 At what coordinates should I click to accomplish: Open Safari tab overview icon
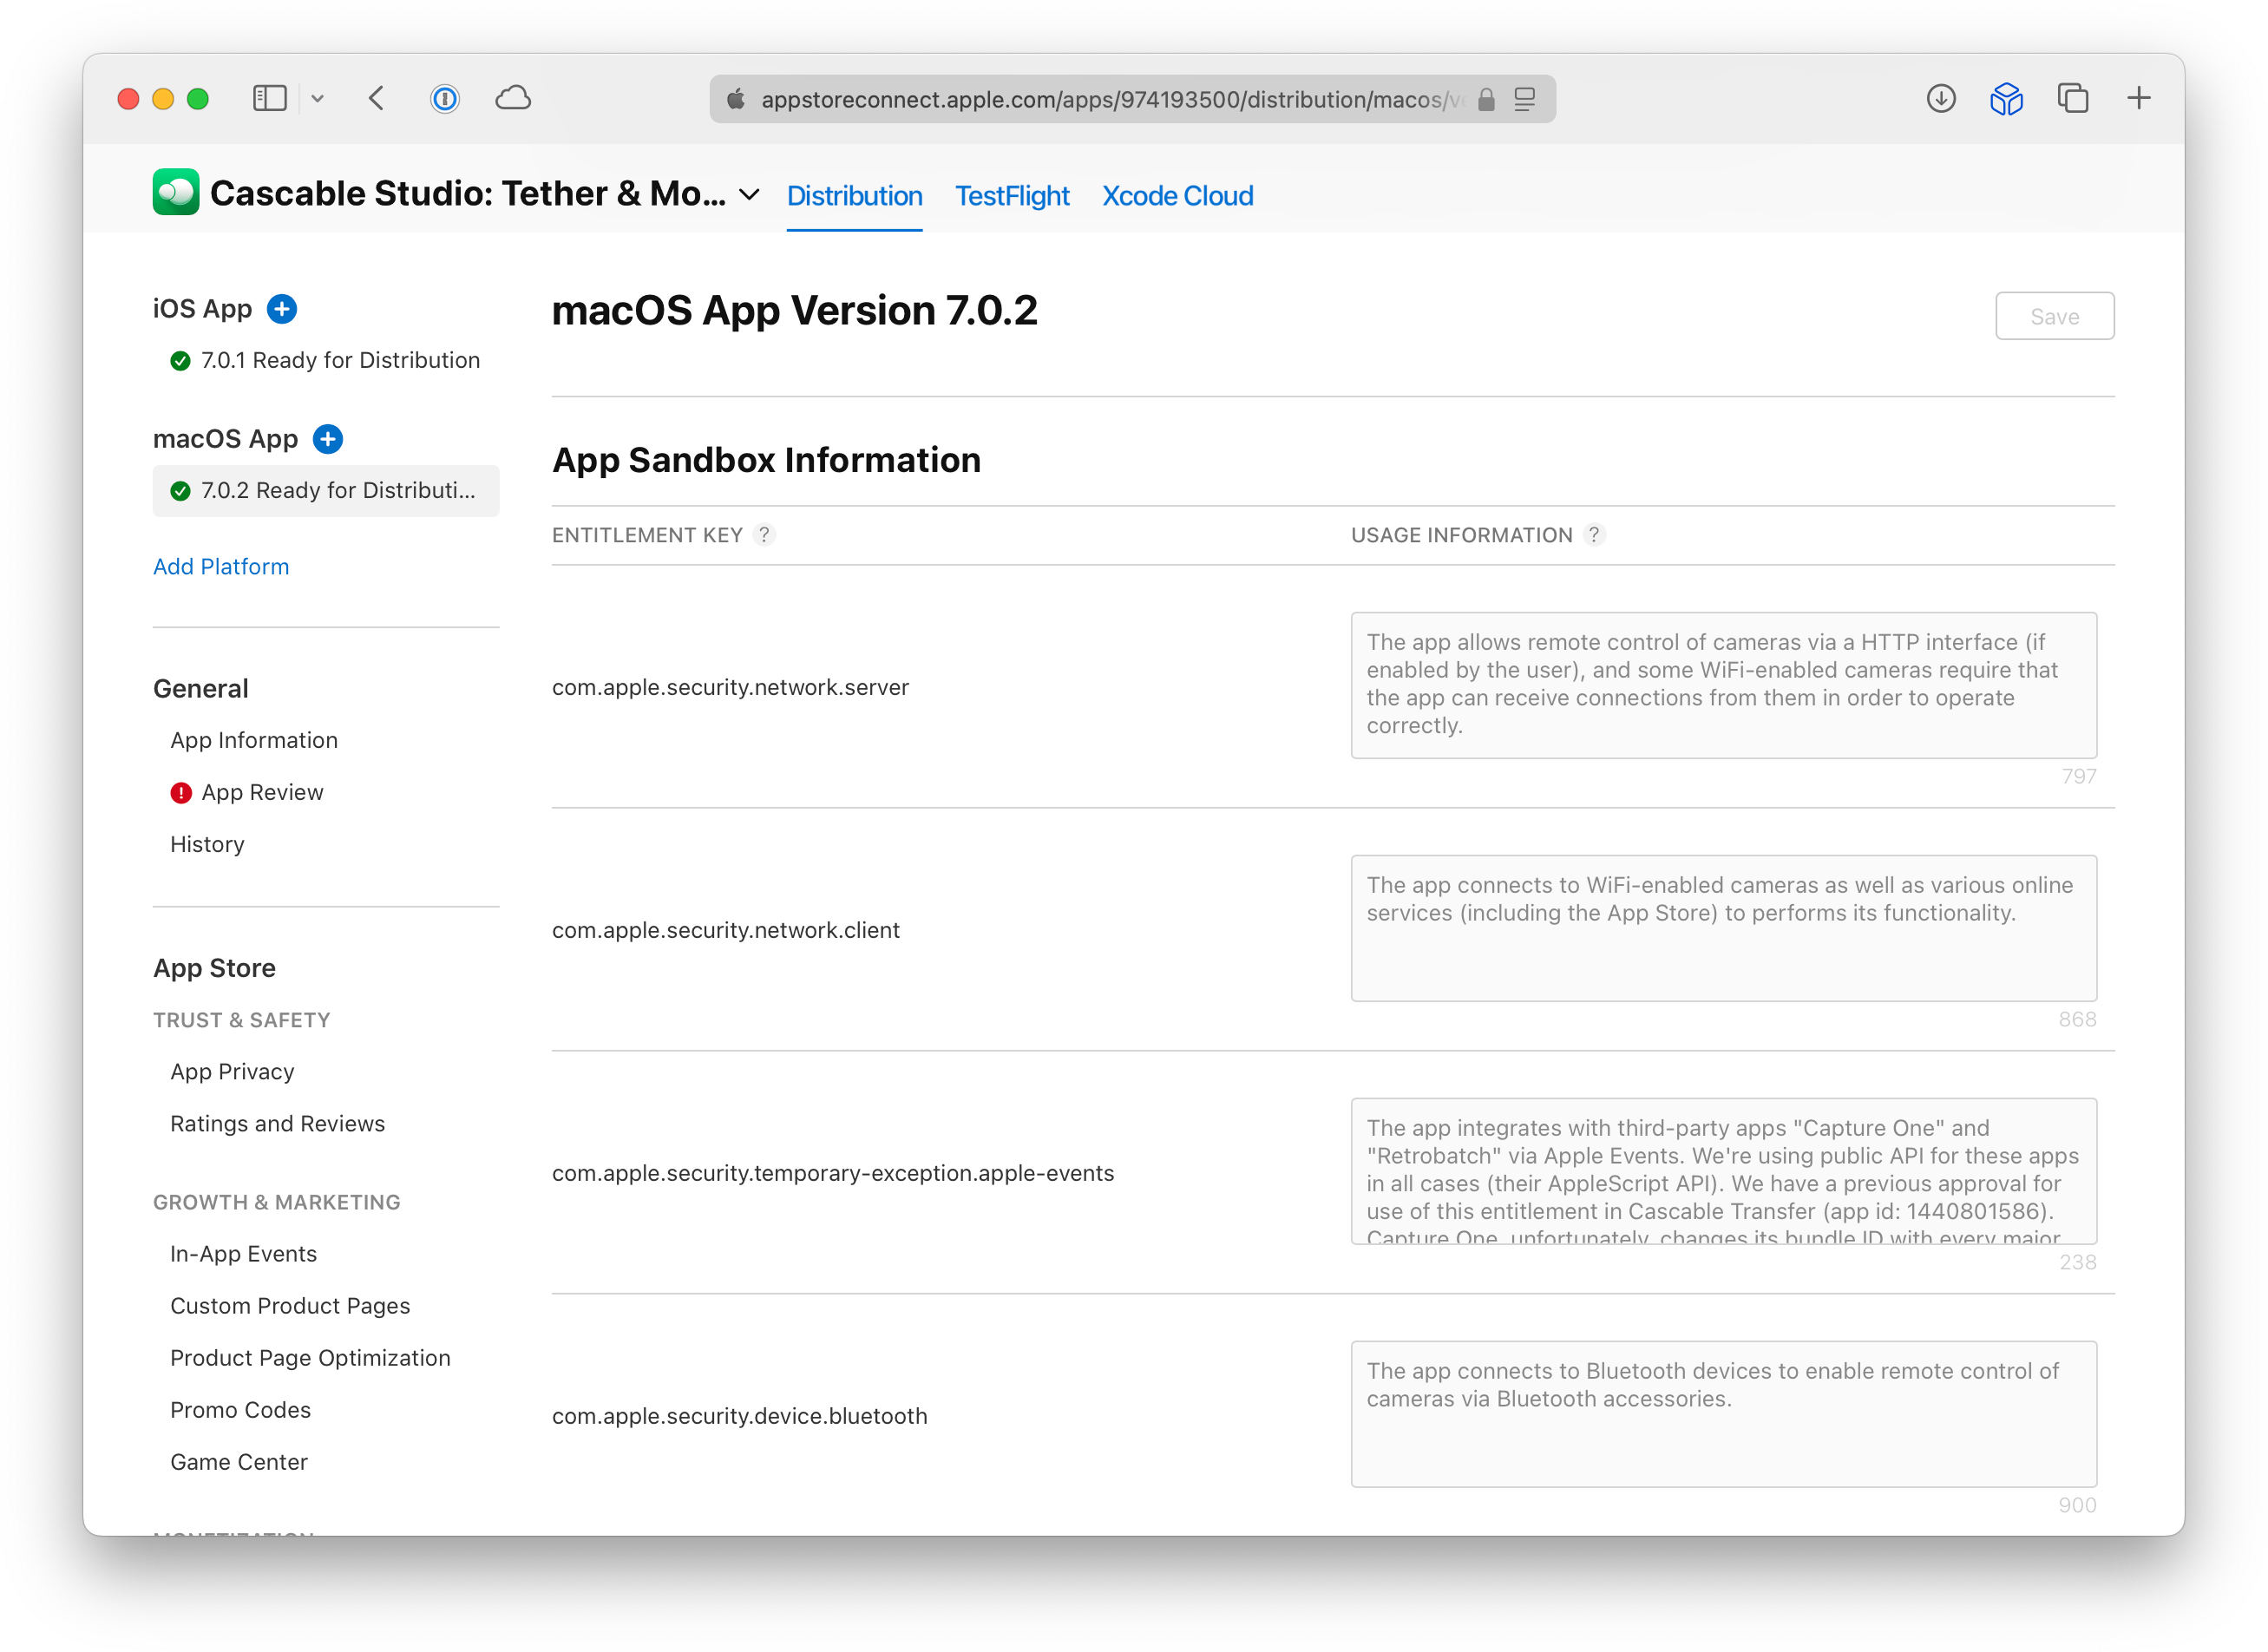[2072, 98]
